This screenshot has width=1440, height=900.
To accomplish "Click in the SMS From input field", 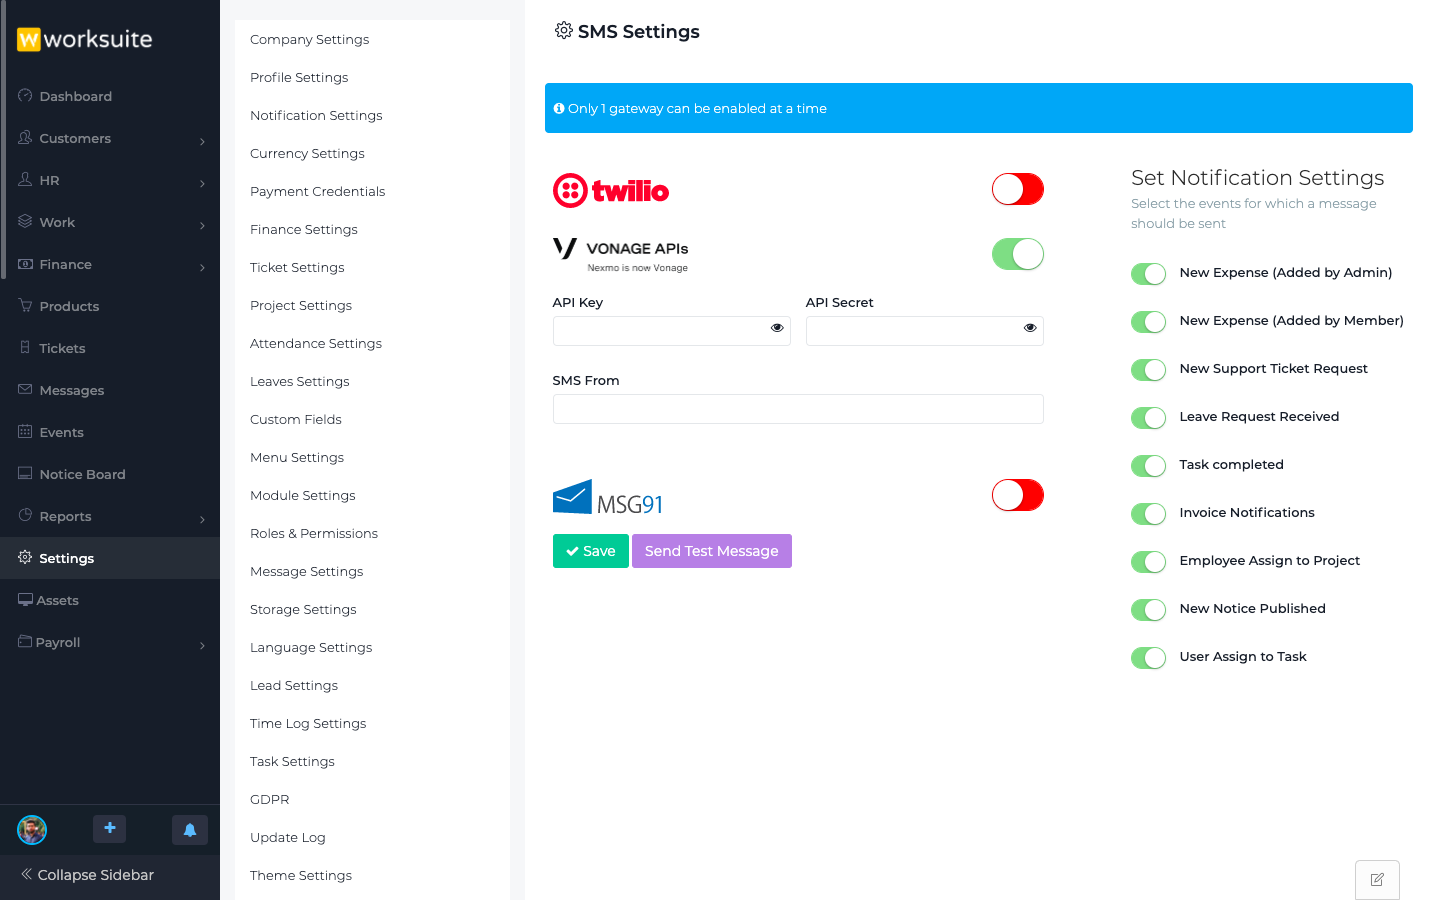I will pyautogui.click(x=797, y=409).
